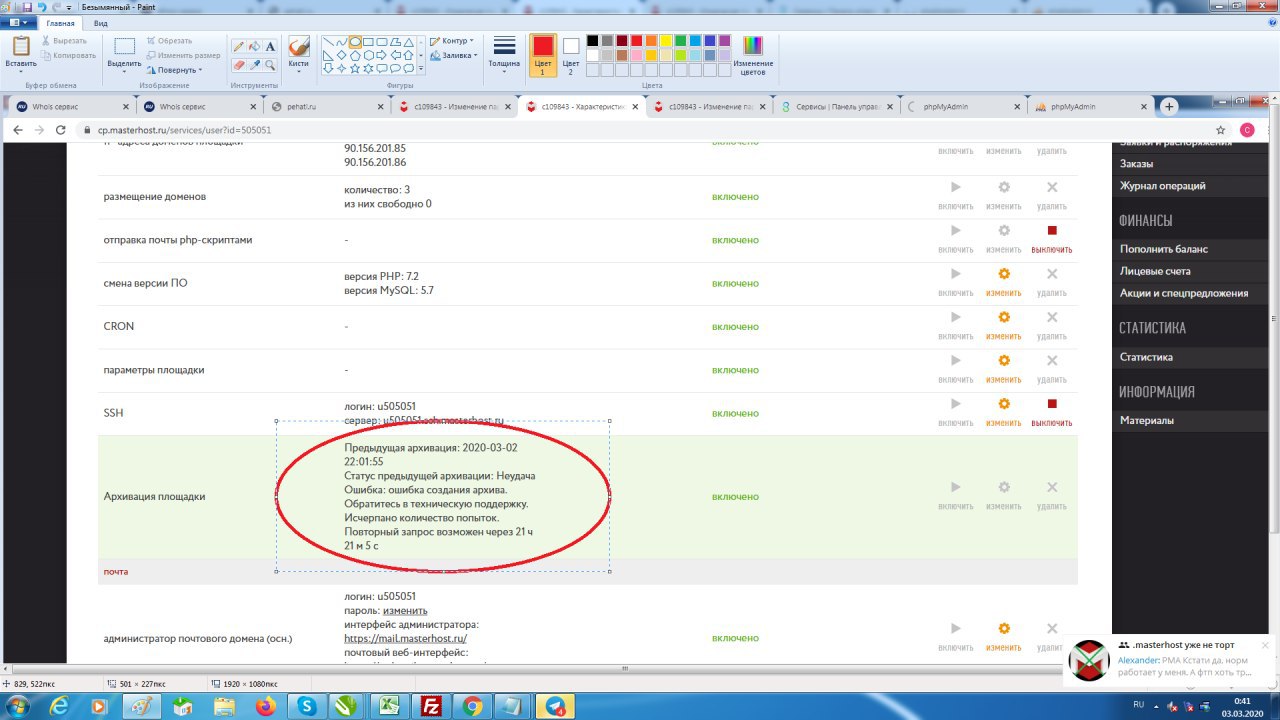Expand the shapes gallery list

pos(421,68)
